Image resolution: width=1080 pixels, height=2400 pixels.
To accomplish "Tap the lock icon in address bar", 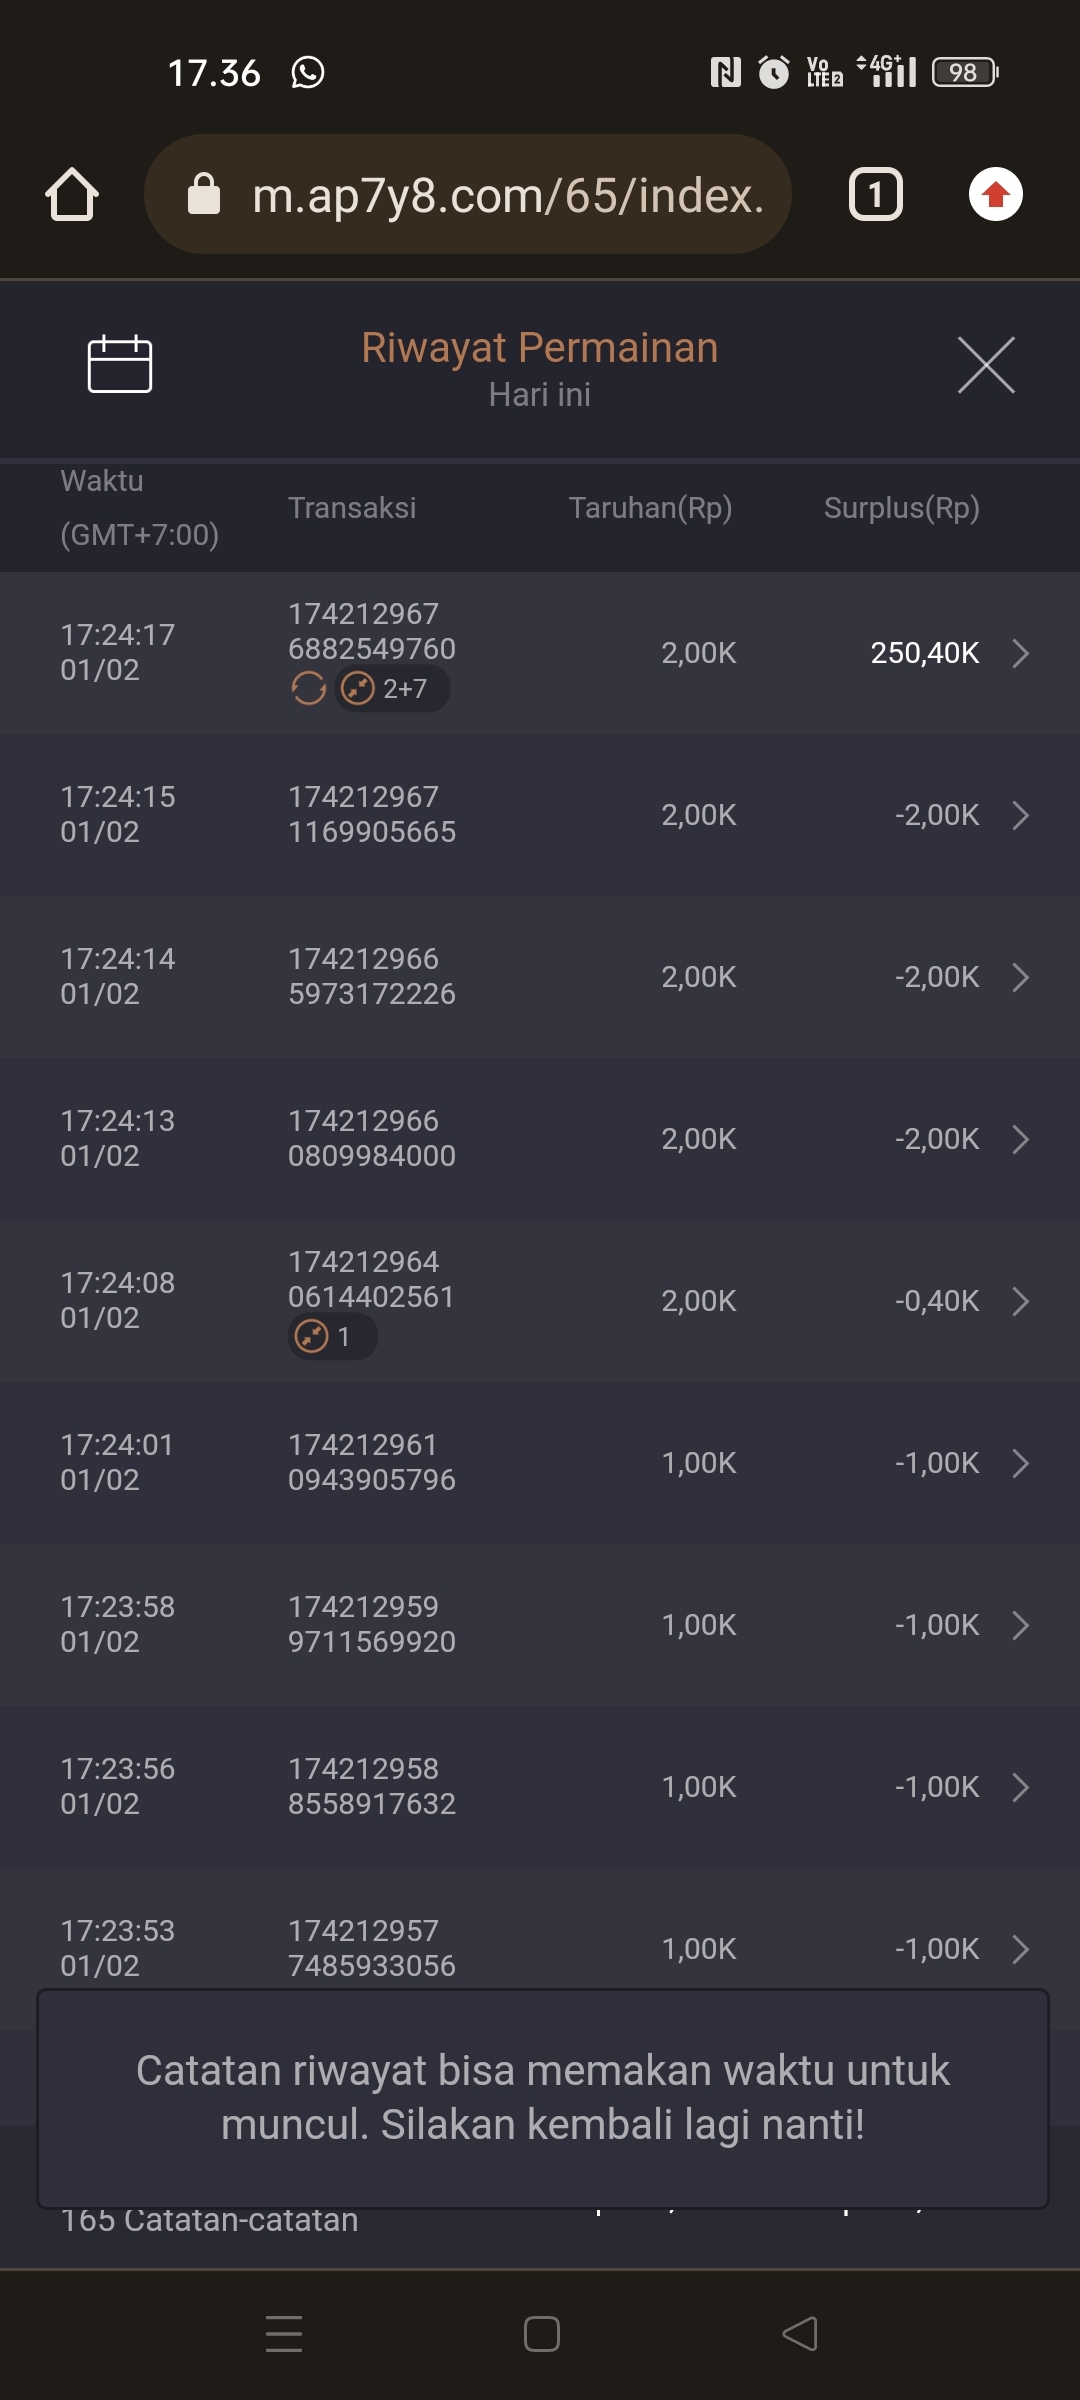I will [204, 194].
